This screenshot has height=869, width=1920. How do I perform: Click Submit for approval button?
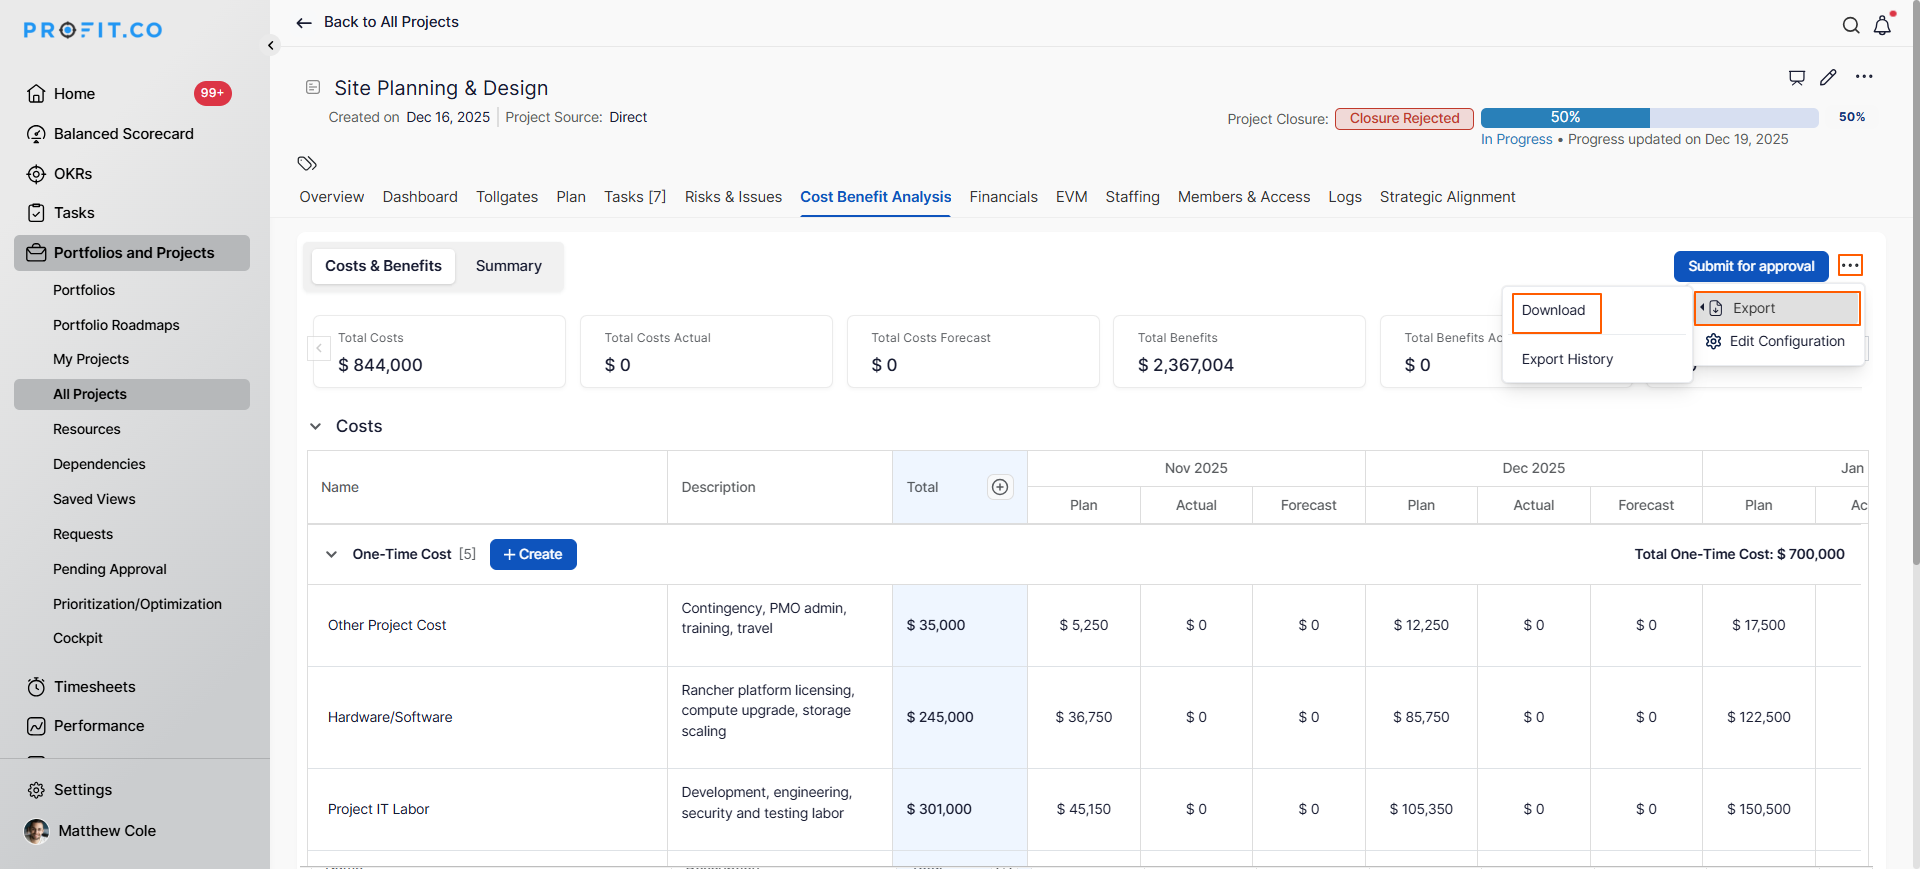click(x=1750, y=266)
